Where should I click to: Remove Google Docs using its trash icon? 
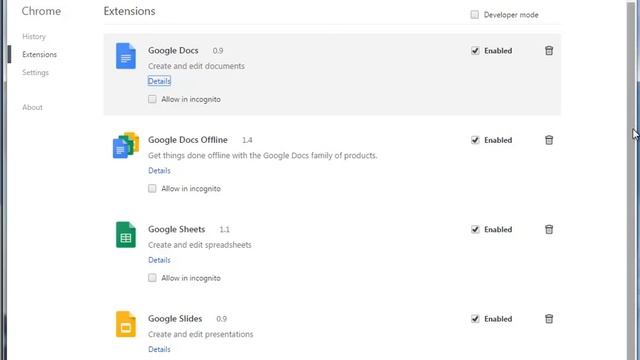(x=549, y=51)
